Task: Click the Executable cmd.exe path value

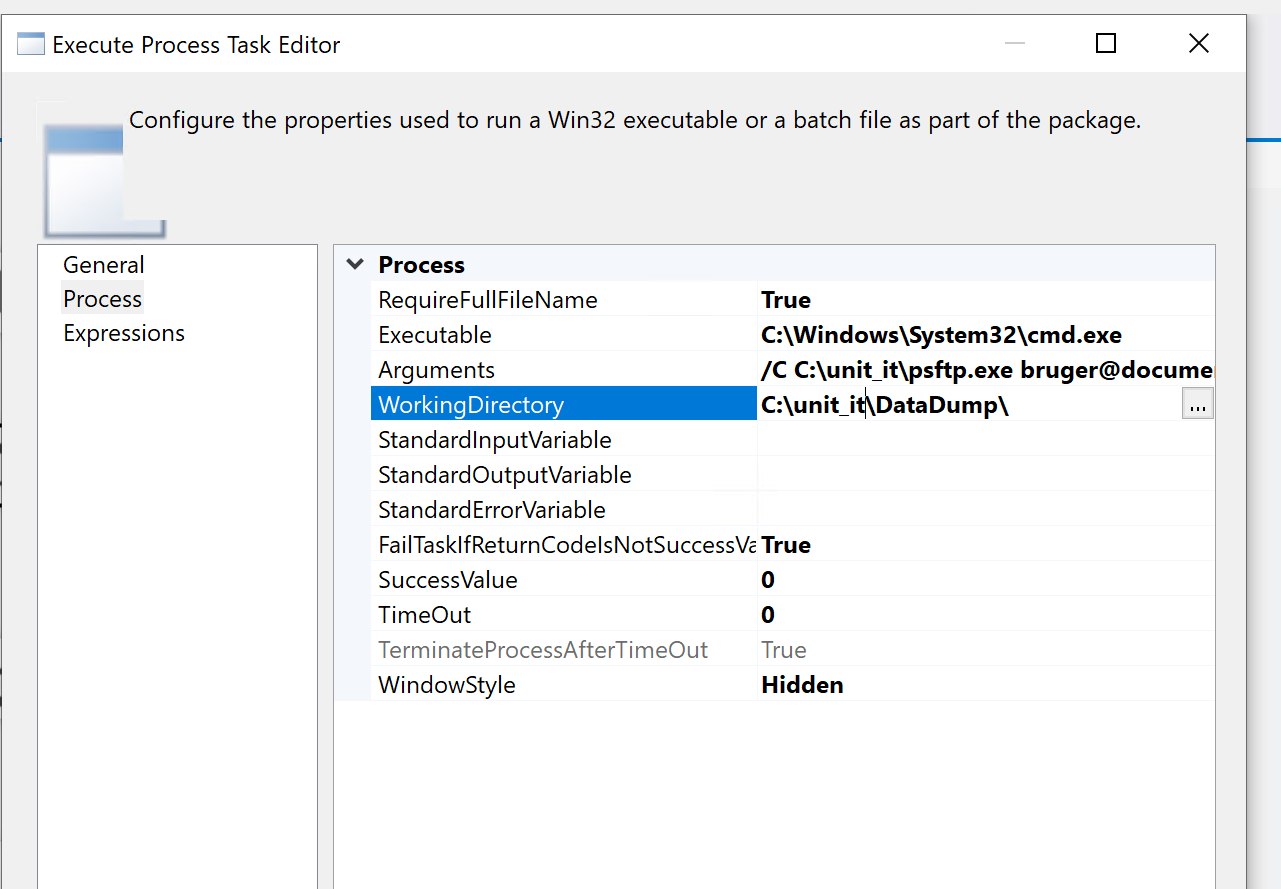Action: (941, 335)
